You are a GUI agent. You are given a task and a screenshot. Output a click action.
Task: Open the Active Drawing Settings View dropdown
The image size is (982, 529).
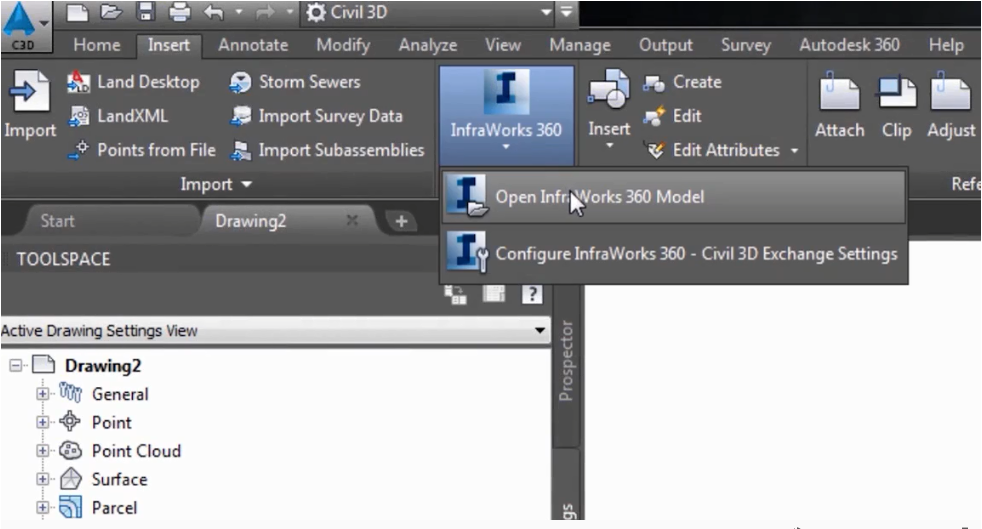pos(539,330)
